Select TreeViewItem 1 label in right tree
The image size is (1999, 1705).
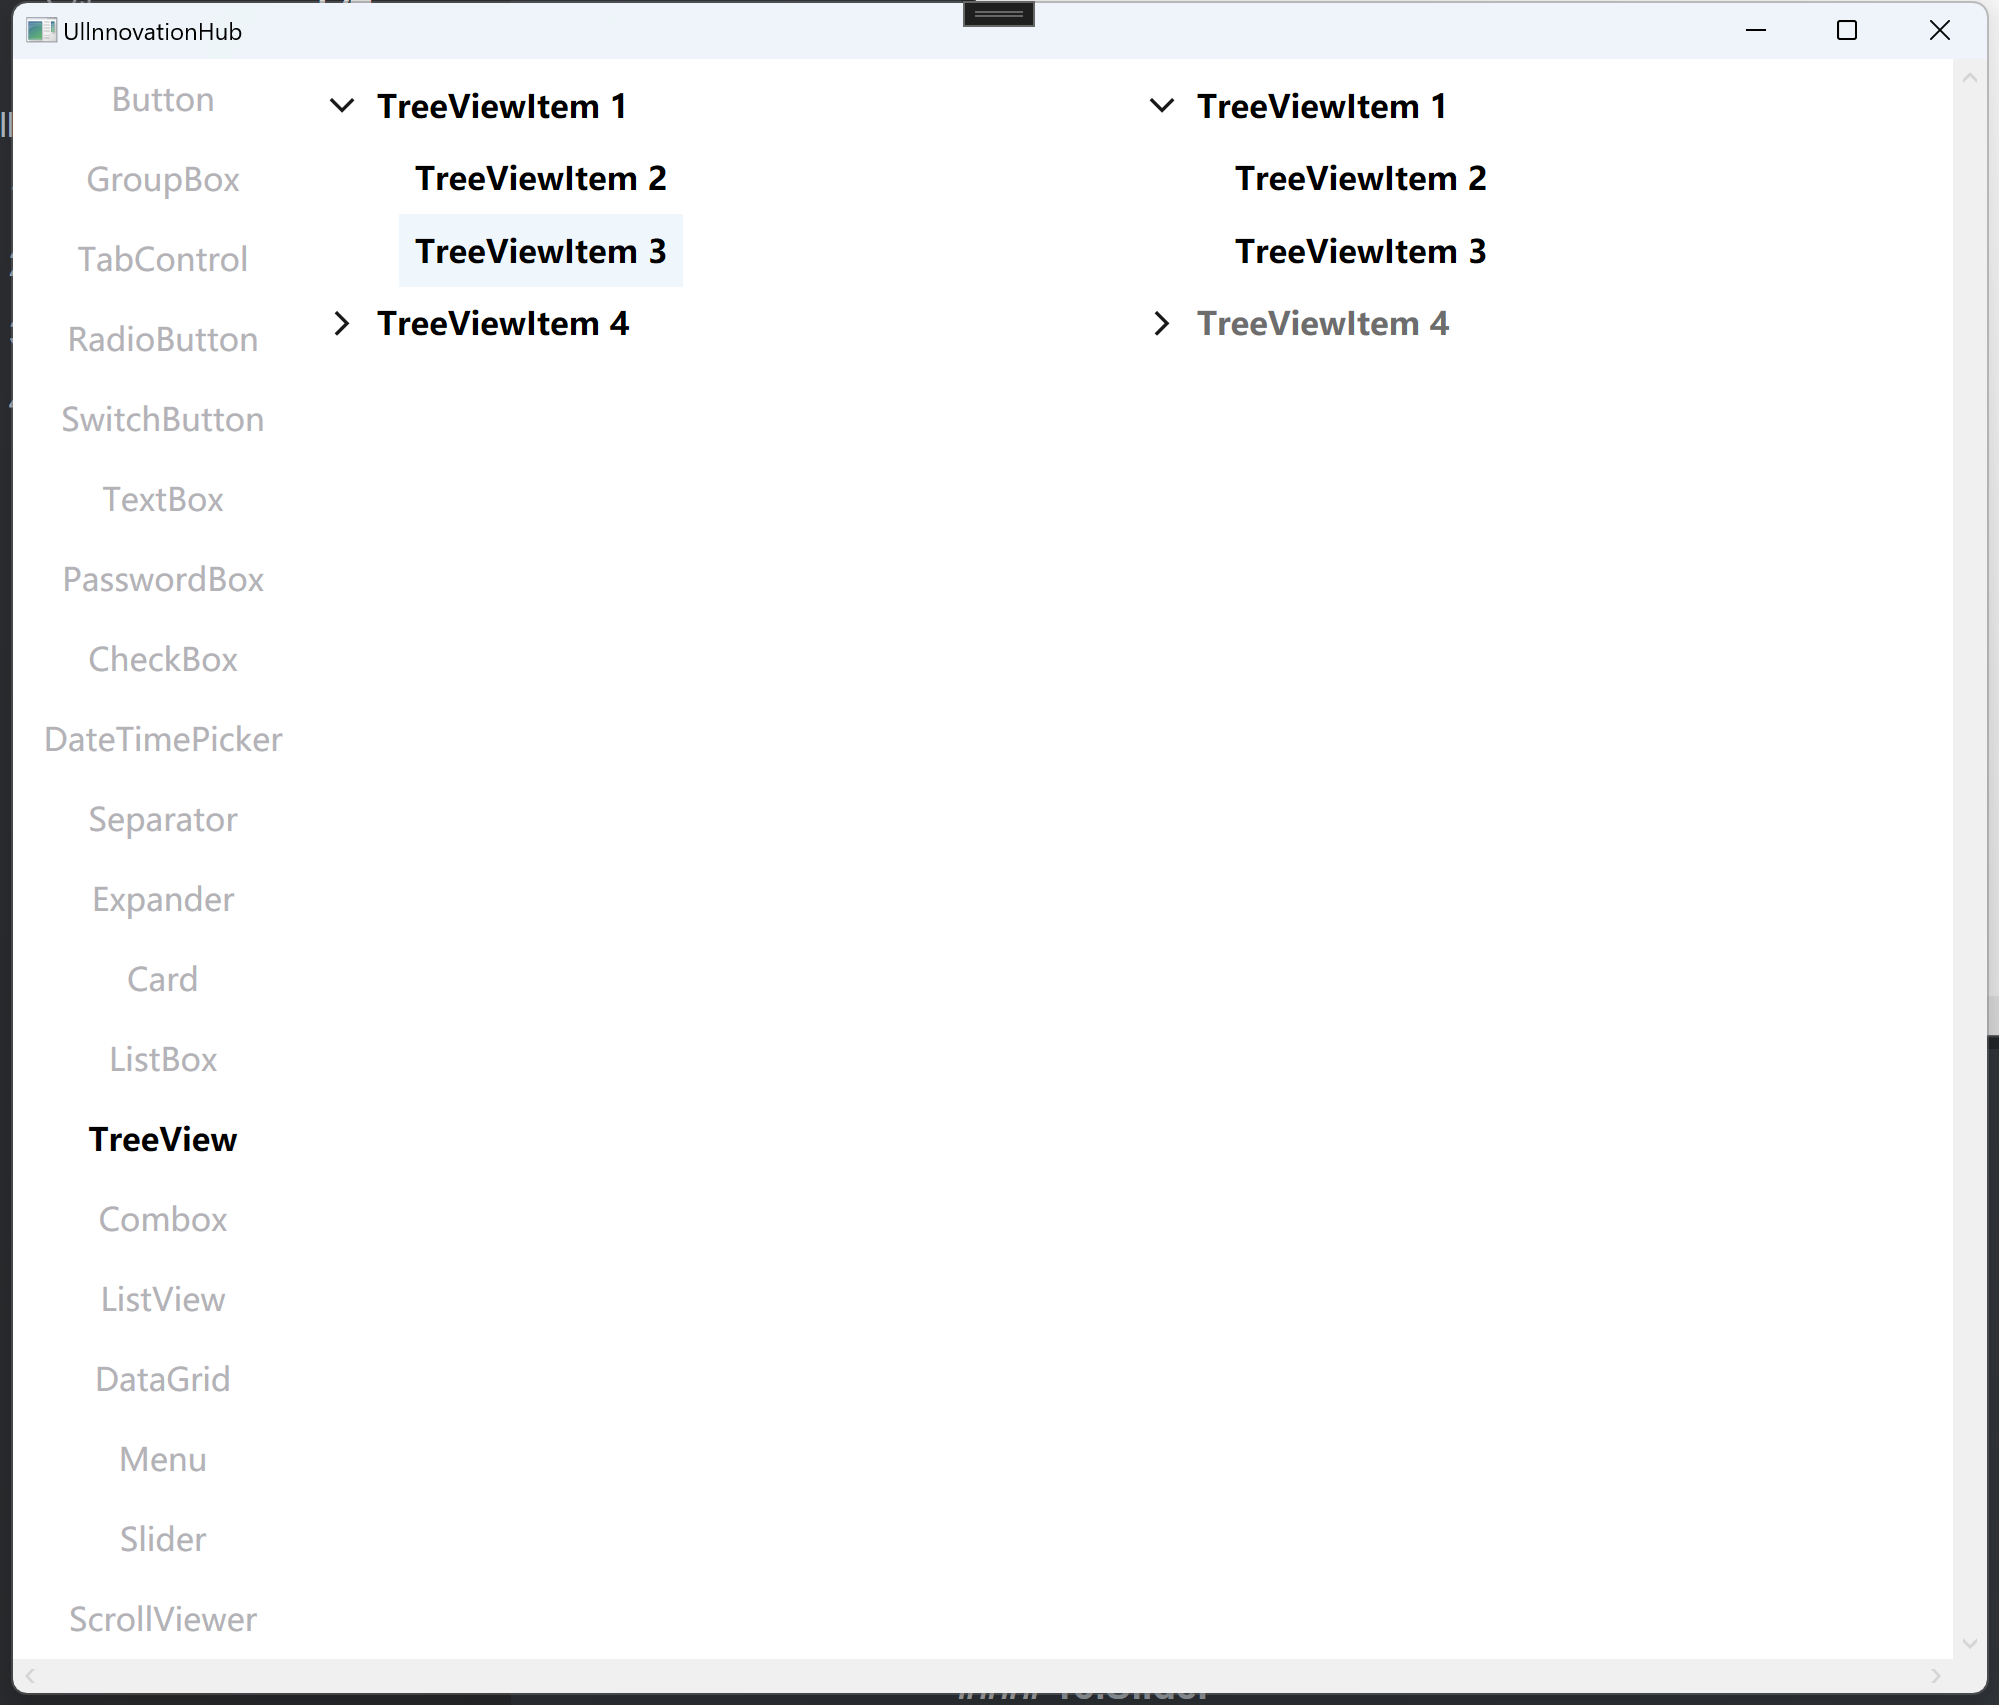[x=1322, y=106]
